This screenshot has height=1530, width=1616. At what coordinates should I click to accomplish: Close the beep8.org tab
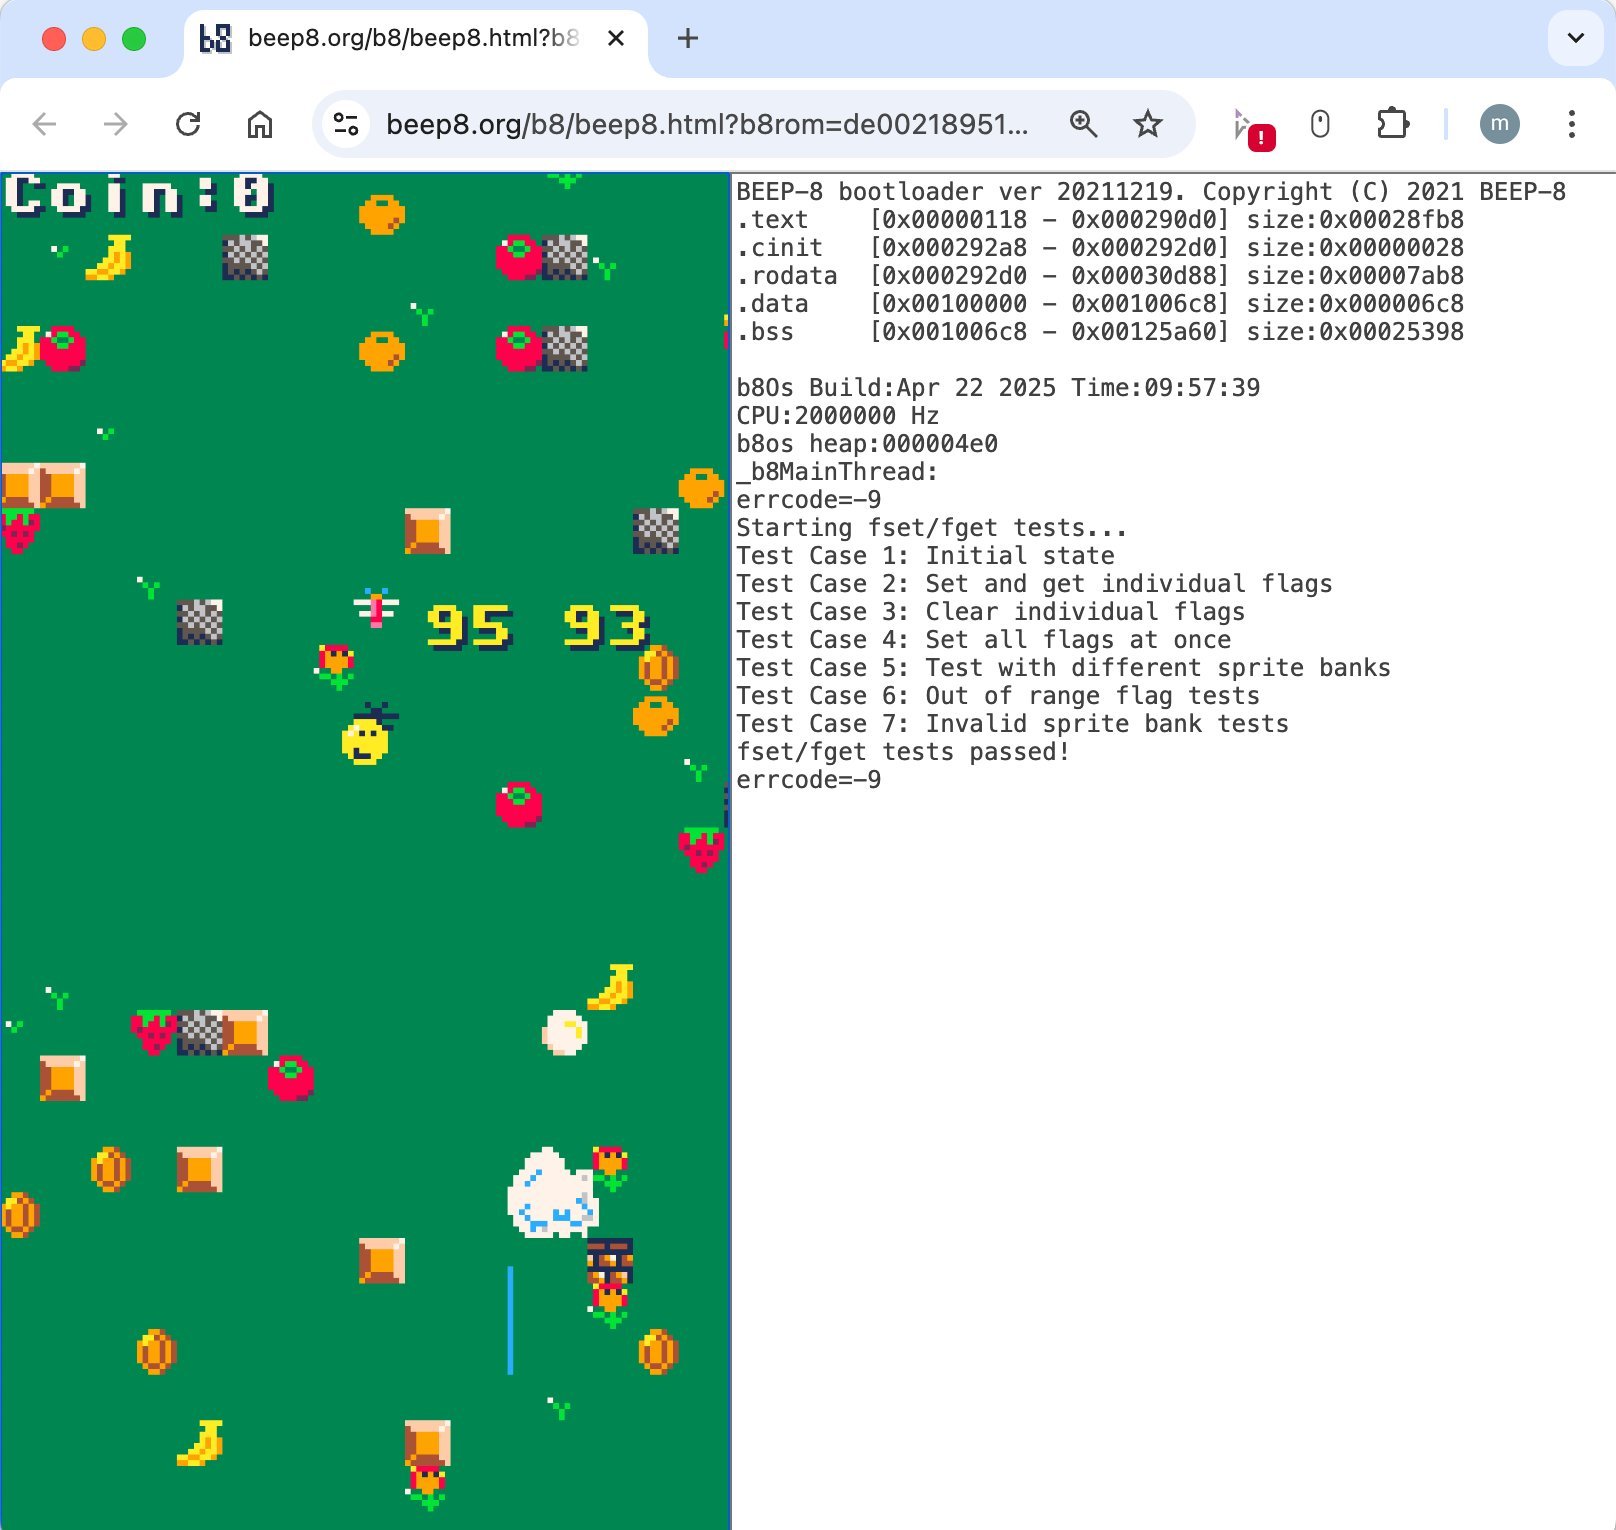(x=616, y=38)
